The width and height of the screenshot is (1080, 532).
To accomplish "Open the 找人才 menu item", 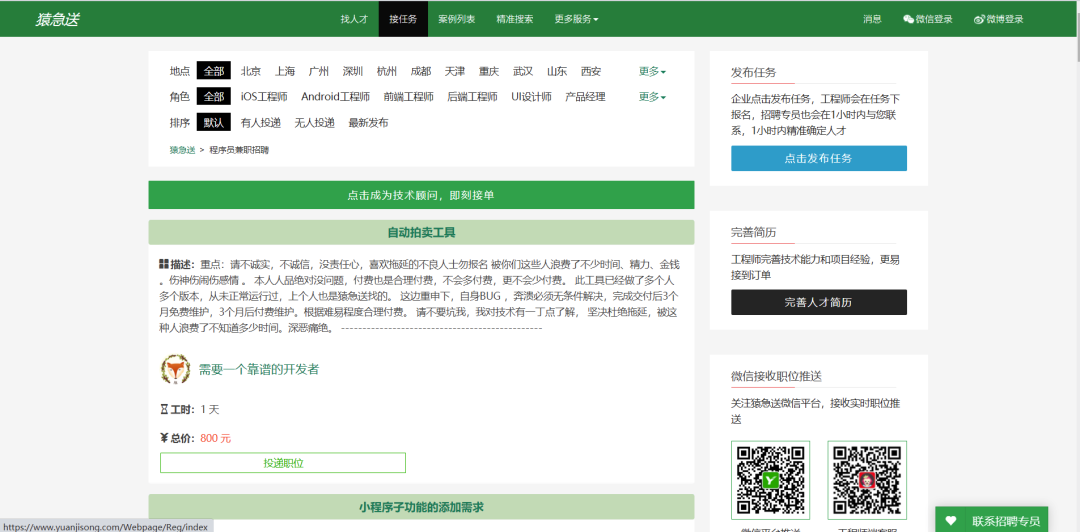I will tap(354, 19).
